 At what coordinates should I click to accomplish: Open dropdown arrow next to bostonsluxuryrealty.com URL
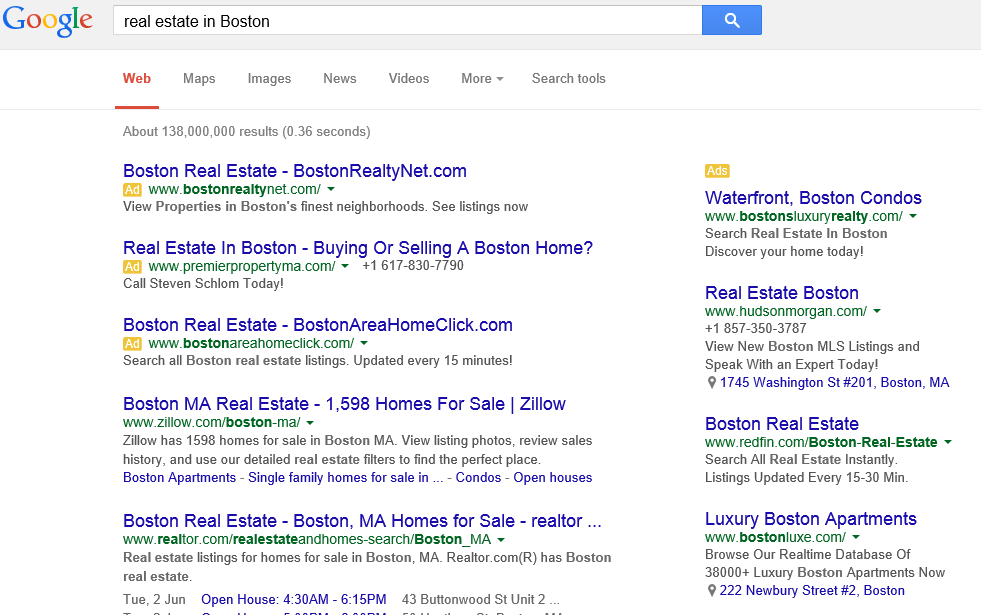point(913,216)
